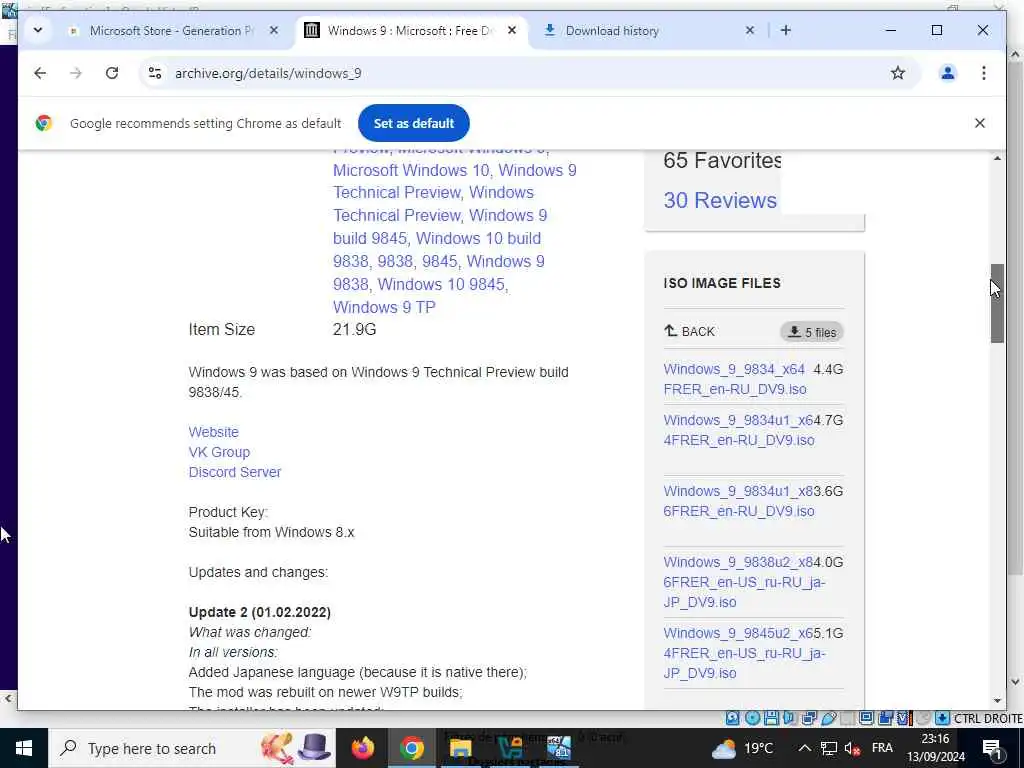1024x768 pixels.
Task: Open File Explorer from the taskbar
Action: tap(460, 748)
